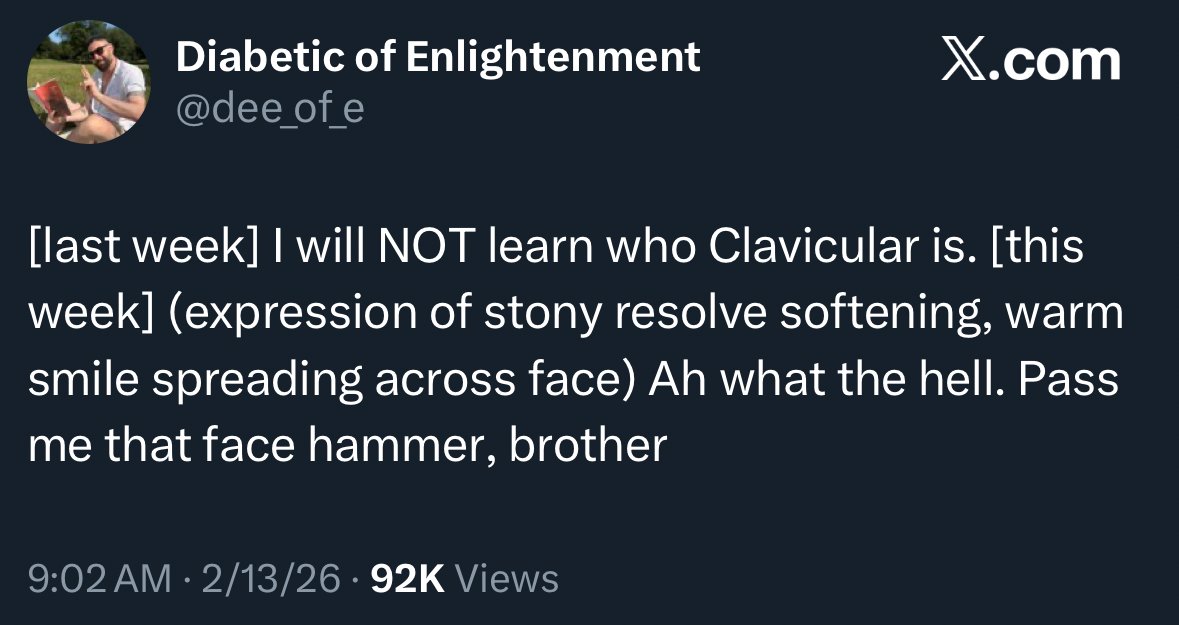Click the 92K view count number
The width and height of the screenshot is (1179, 625).
coord(407,578)
